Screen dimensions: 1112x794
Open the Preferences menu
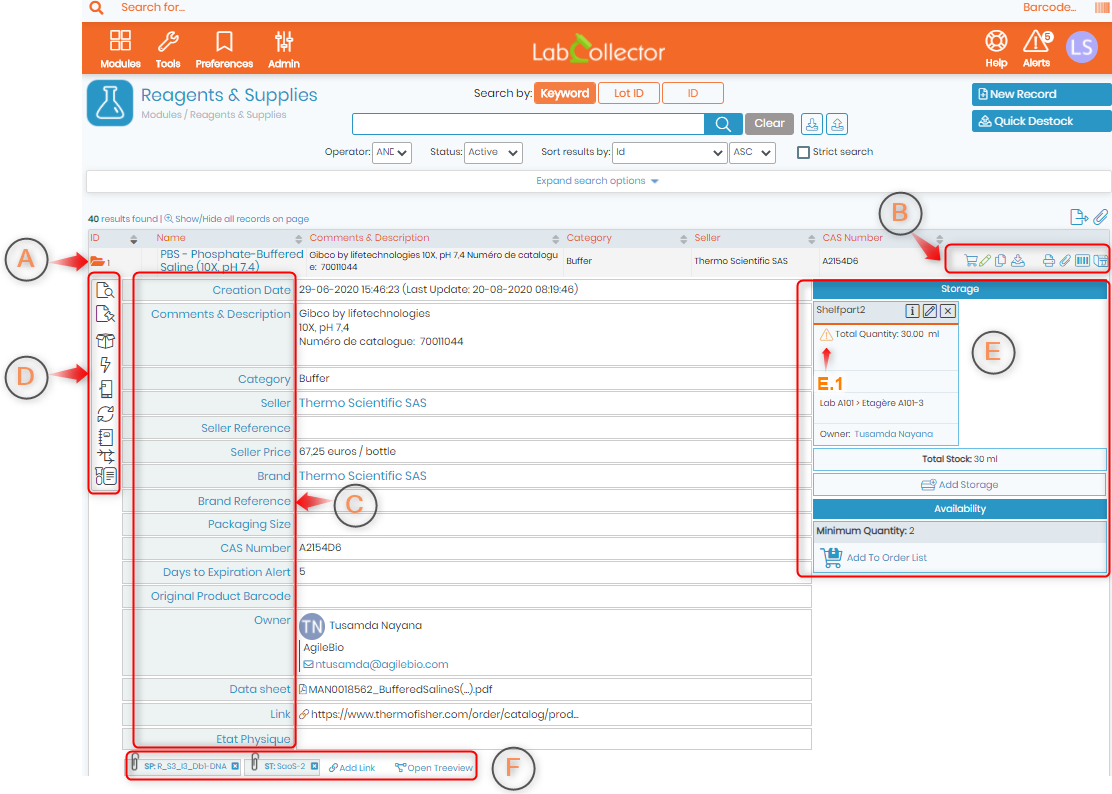point(224,48)
